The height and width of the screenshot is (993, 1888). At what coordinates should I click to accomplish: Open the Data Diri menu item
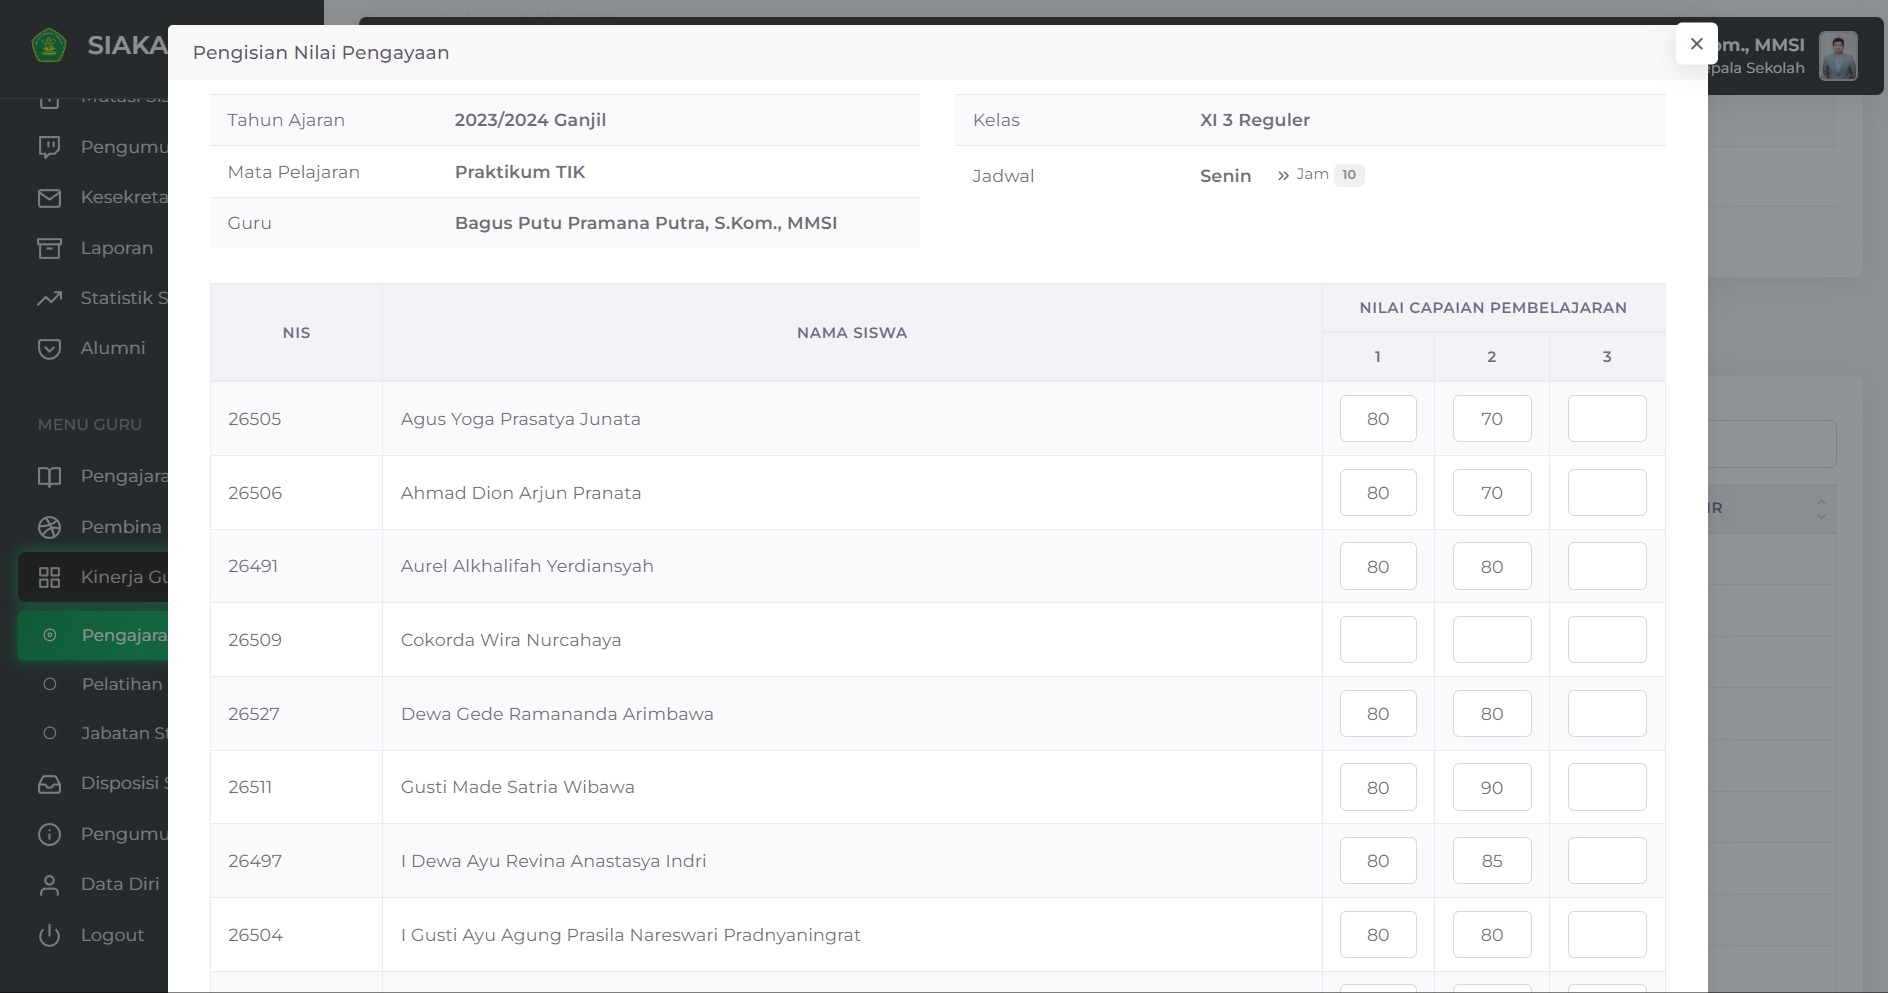pos(93,884)
